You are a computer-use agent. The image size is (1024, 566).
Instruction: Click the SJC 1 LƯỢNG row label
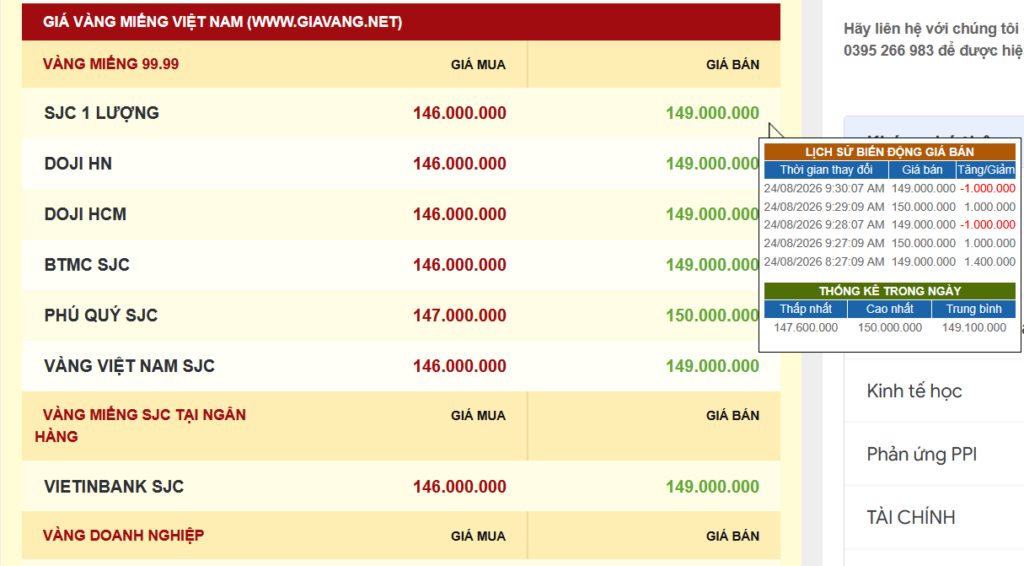[101, 113]
